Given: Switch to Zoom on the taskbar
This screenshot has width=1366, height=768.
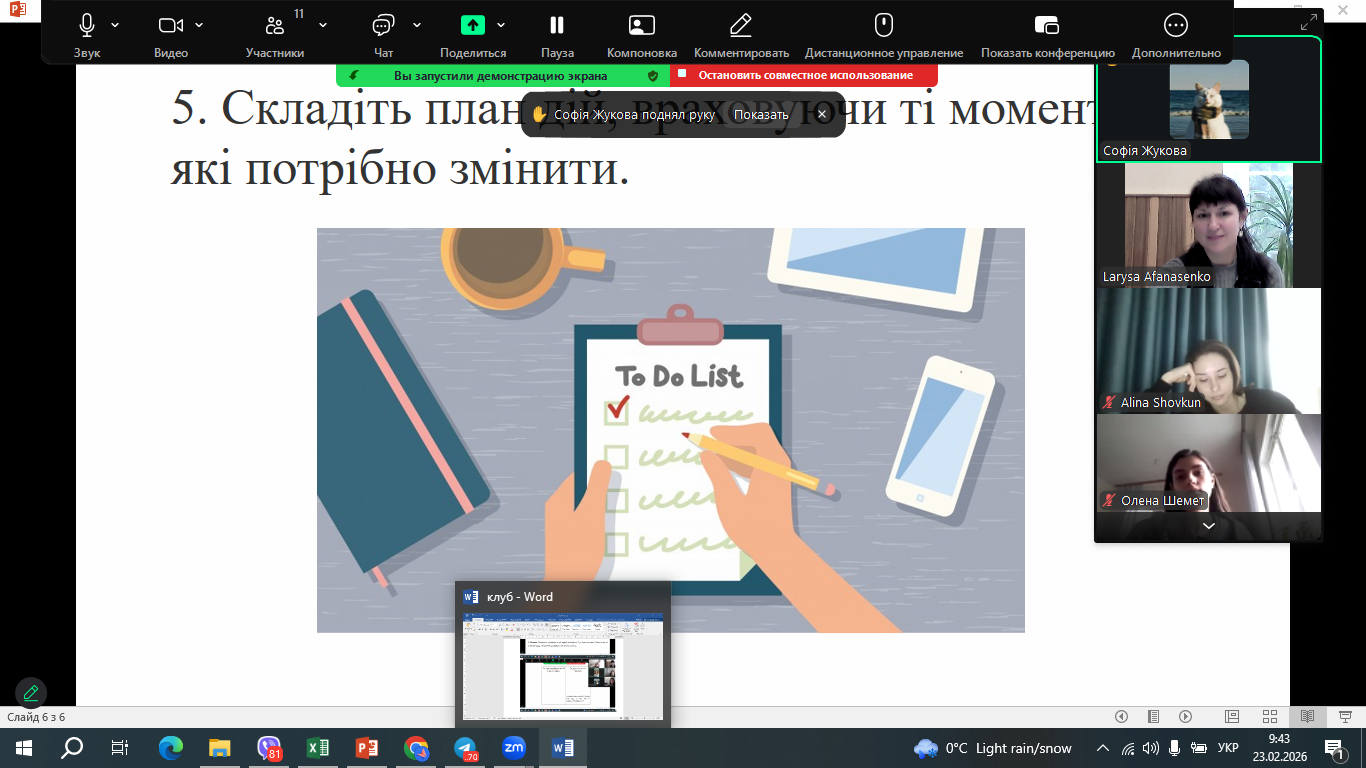Looking at the screenshot, I should click(x=514, y=748).
